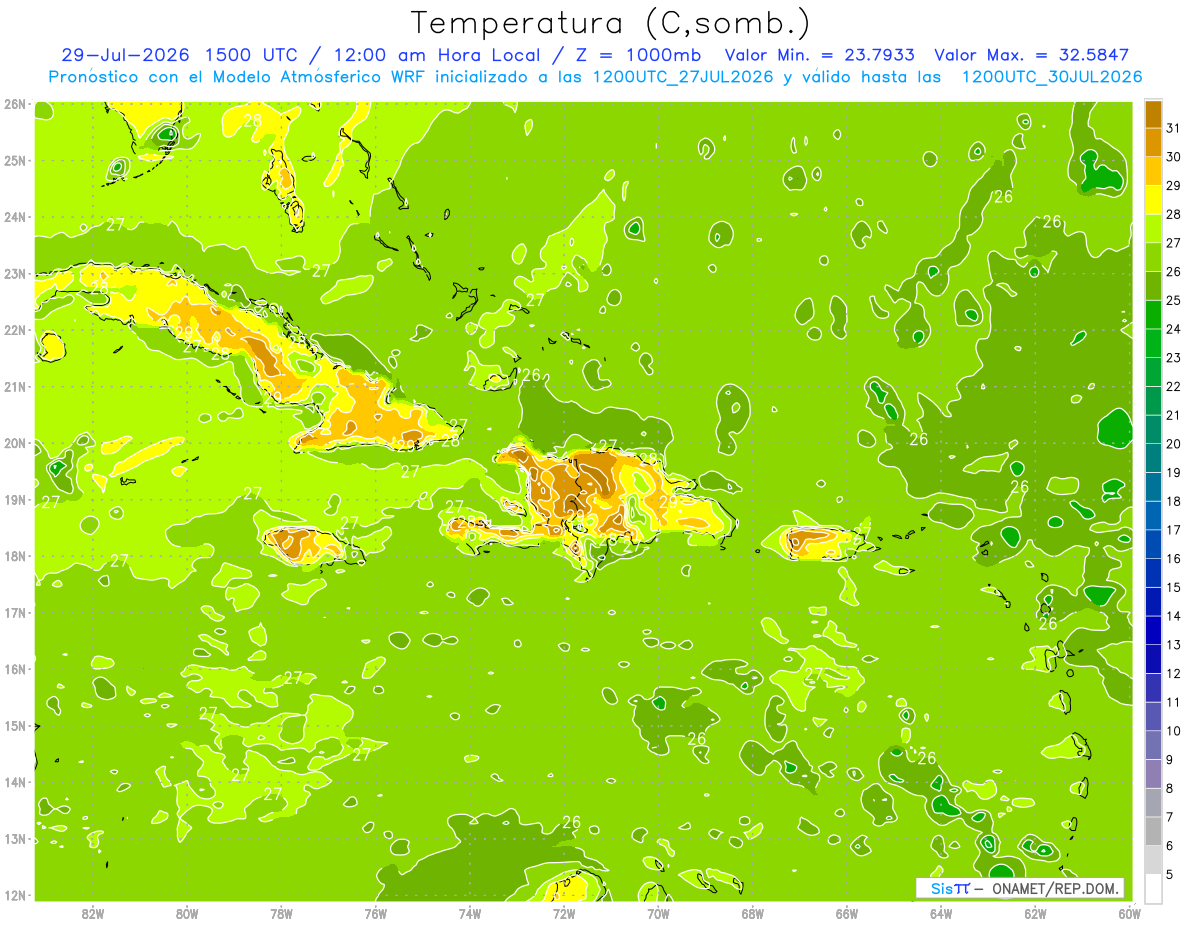Click the 21N latitude axis label
Screen dimensions: 1200x927
point(14,386)
